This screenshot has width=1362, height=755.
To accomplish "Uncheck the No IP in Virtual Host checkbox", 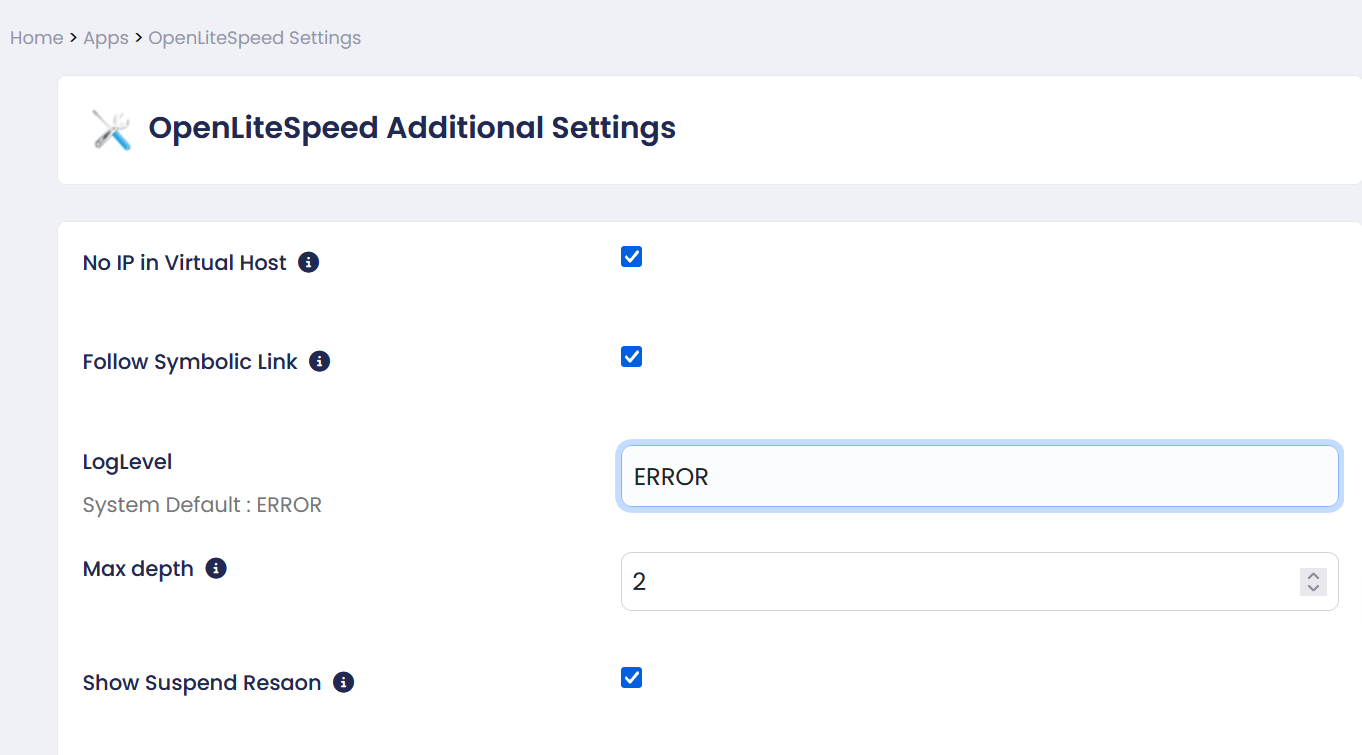I will [631, 257].
